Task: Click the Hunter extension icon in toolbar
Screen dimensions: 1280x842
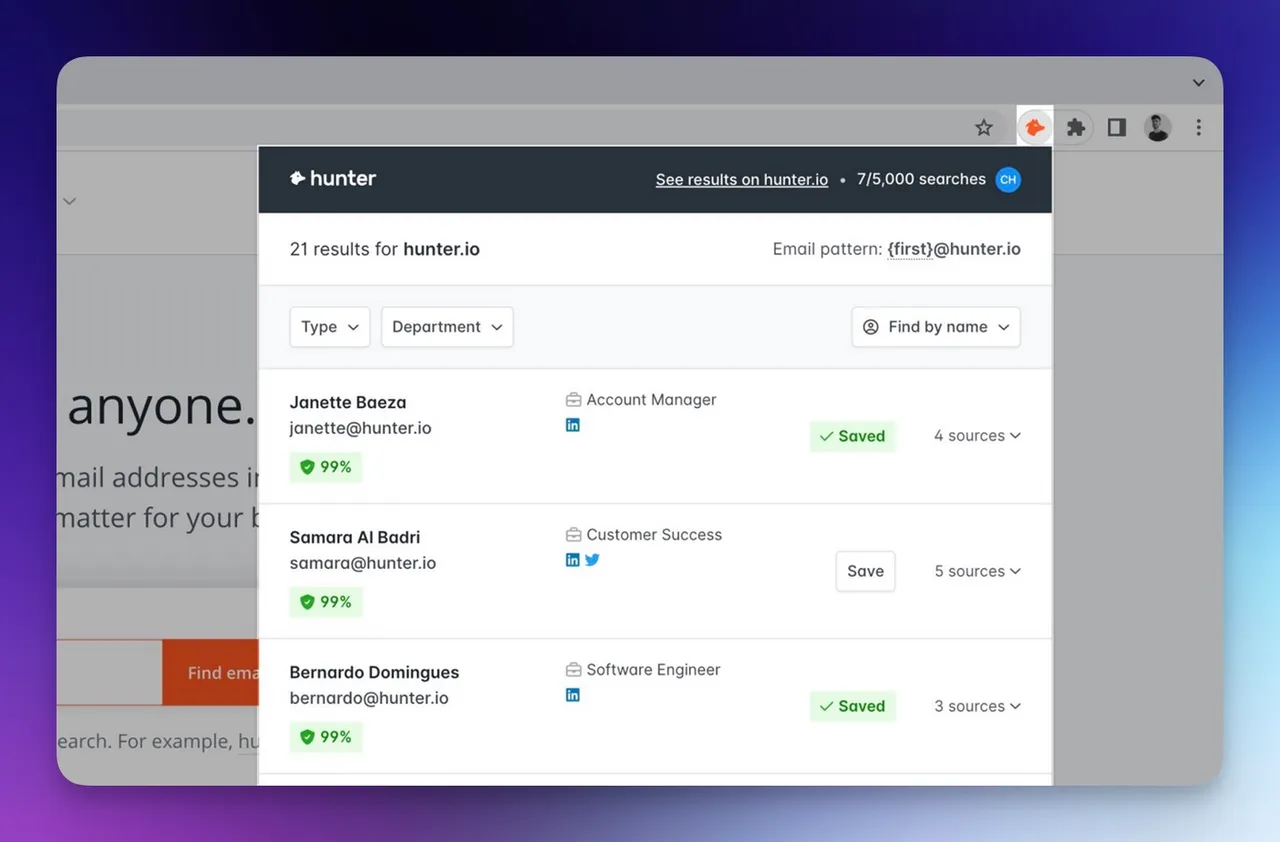Action: [1035, 128]
